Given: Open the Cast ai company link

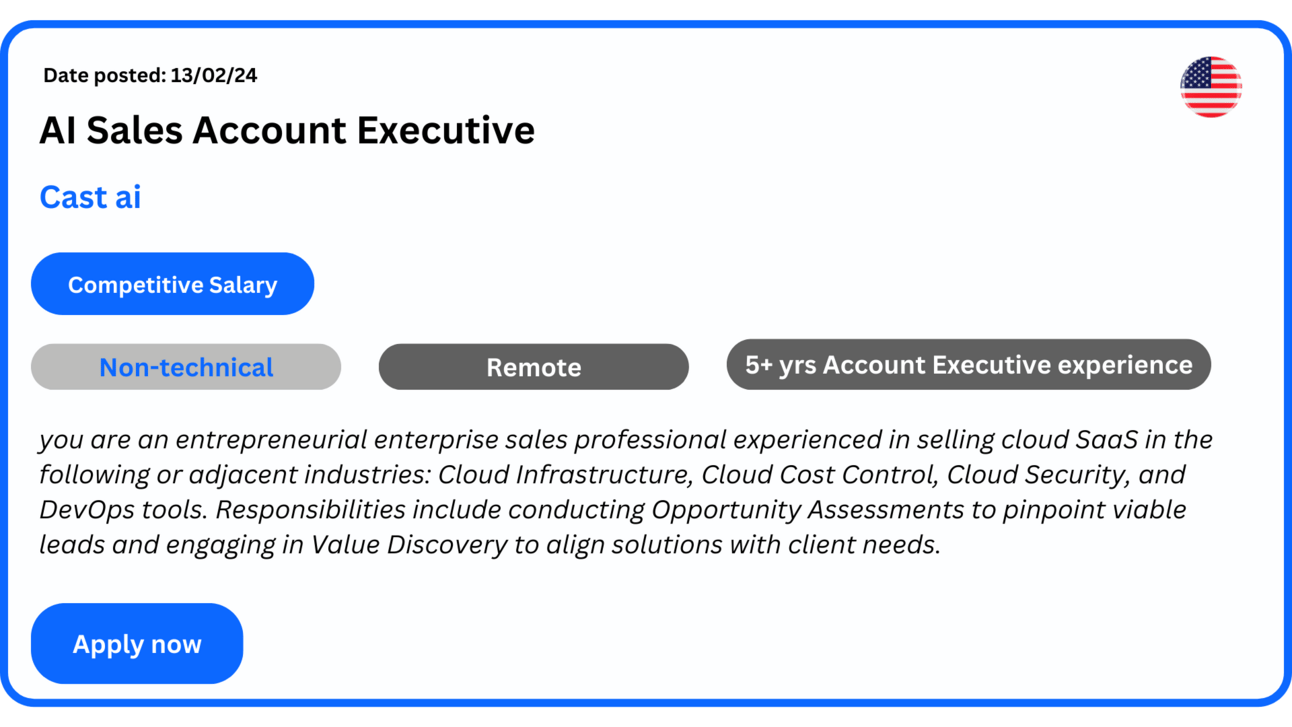Looking at the screenshot, I should click(x=90, y=197).
